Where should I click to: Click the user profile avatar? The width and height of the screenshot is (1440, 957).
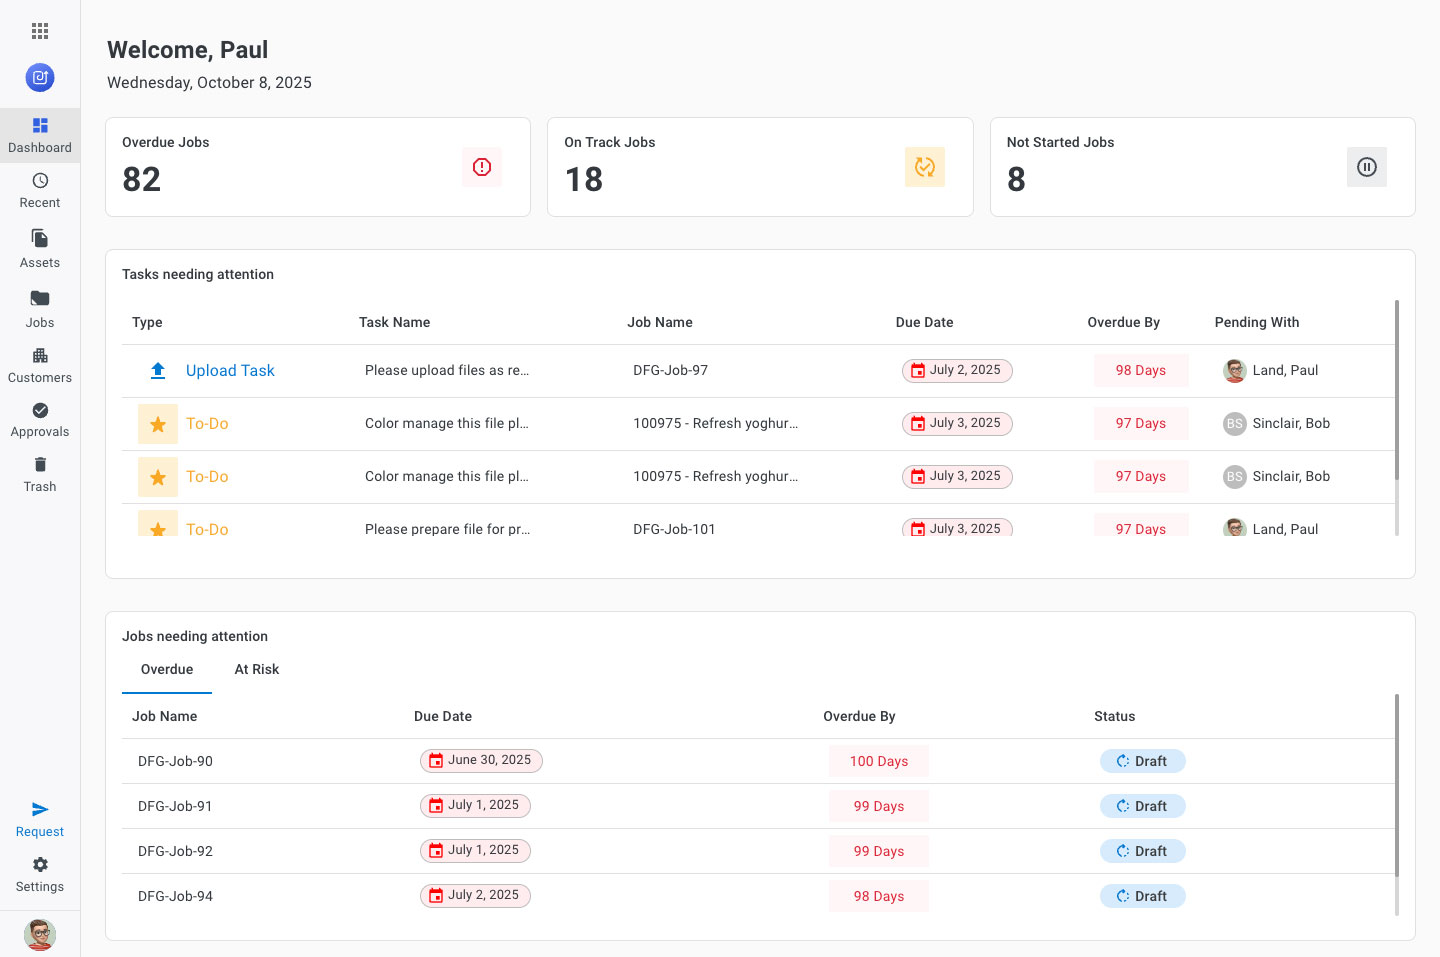point(40,934)
